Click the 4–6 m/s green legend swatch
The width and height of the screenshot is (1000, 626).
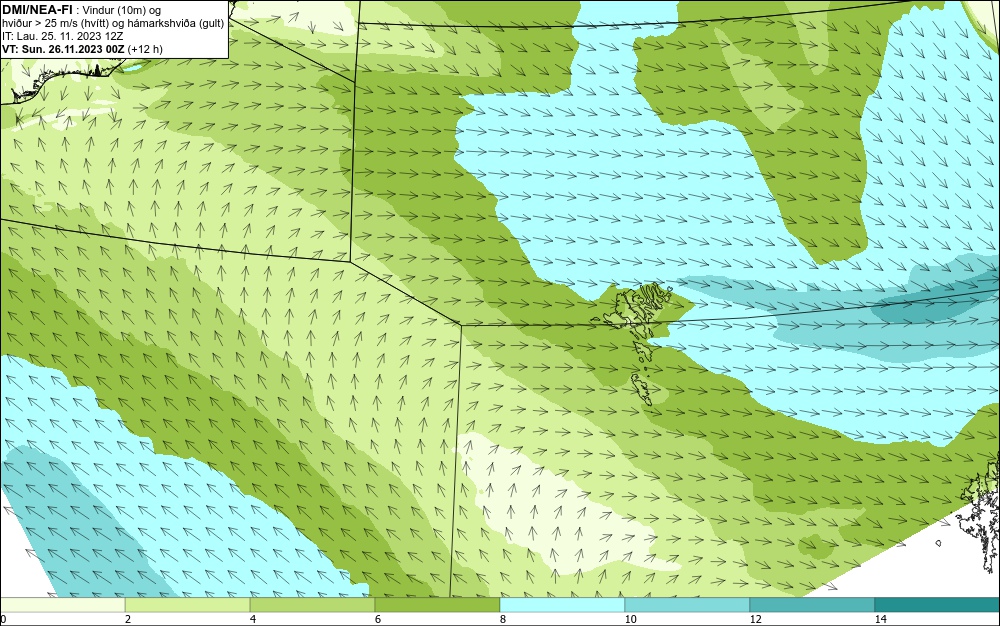[312, 605]
